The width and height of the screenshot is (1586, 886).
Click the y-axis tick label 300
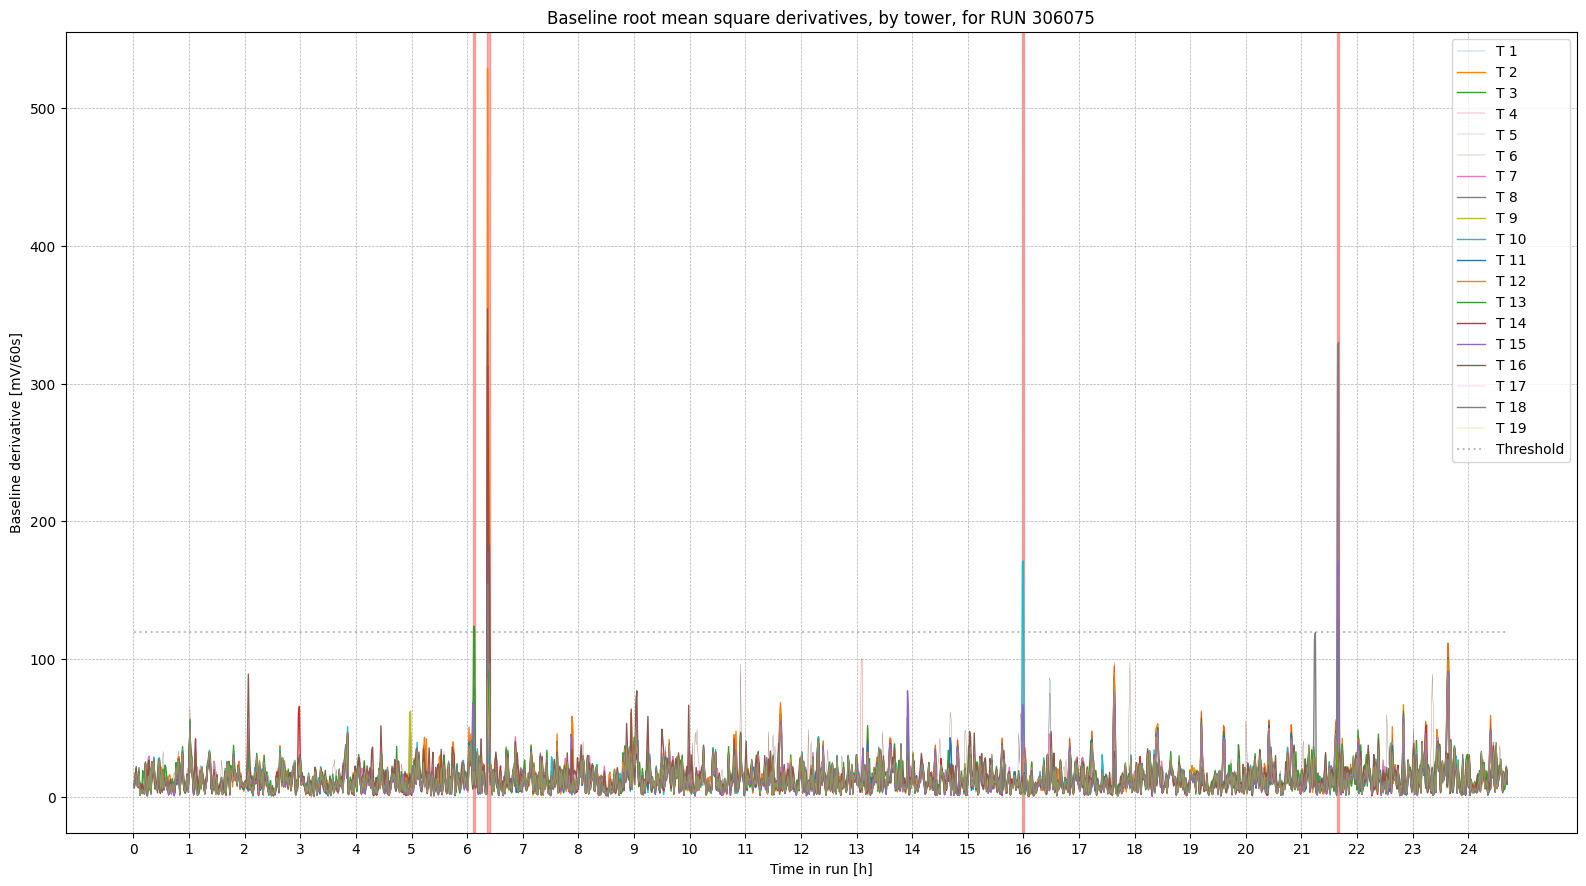[45, 385]
